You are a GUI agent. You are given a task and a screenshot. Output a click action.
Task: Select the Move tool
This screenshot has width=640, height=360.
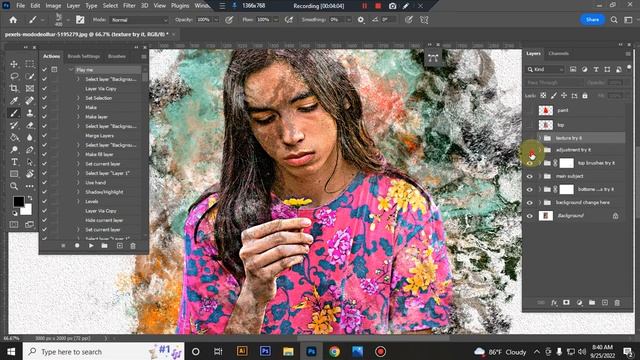[14, 64]
